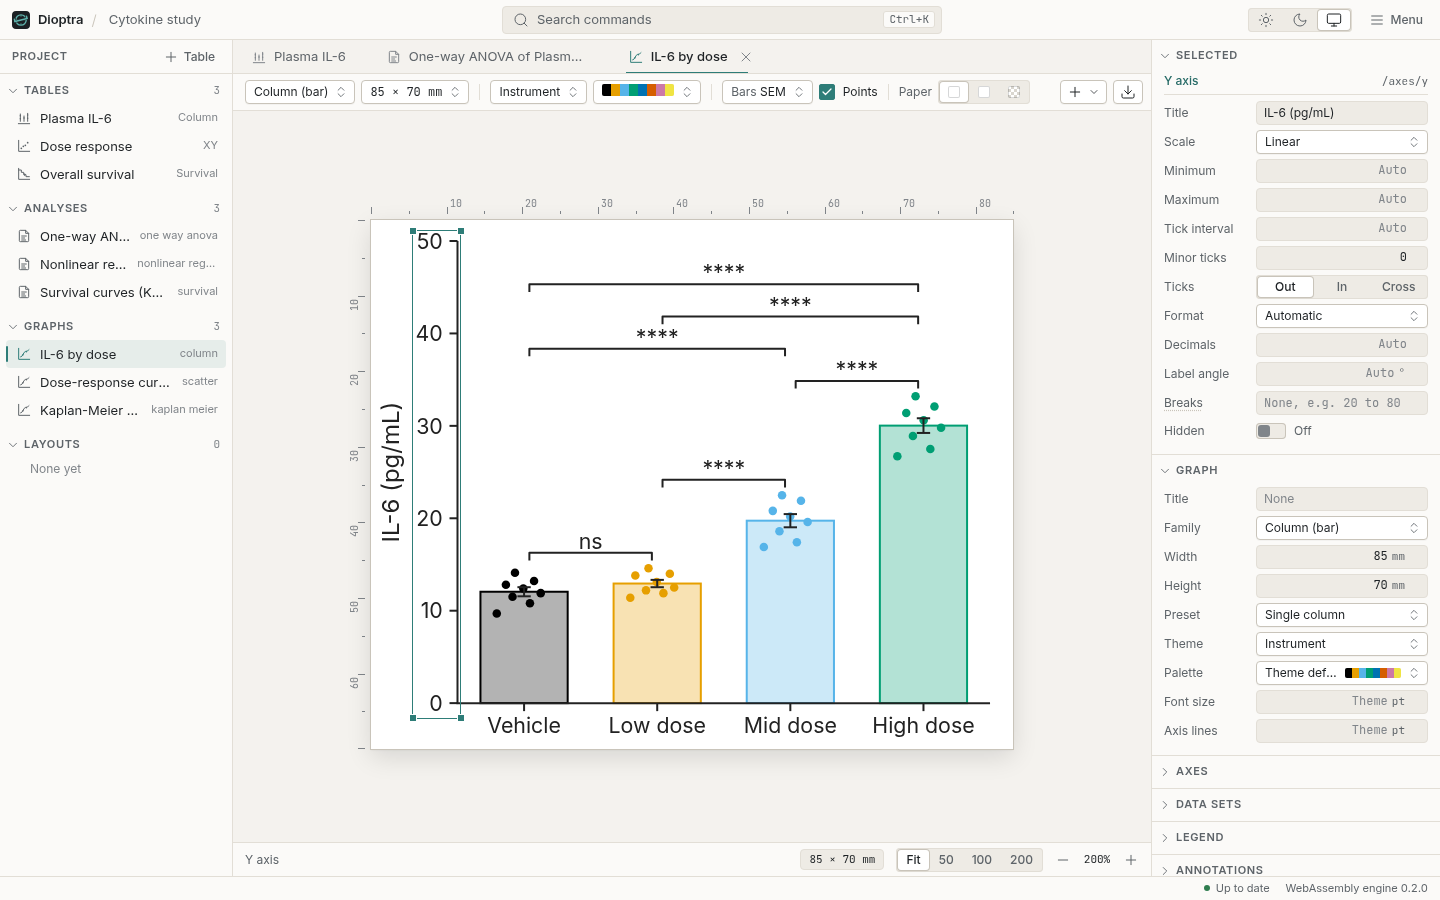This screenshot has height=900, width=1440.
Task: Click the add Table button
Action: tap(190, 57)
